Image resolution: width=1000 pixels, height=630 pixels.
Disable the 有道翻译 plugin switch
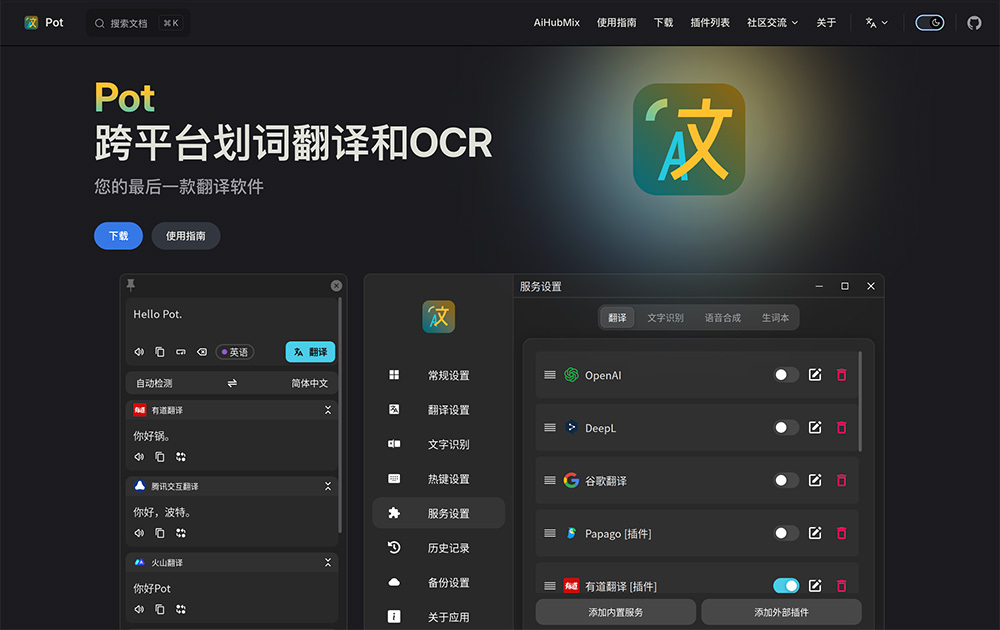(x=786, y=586)
